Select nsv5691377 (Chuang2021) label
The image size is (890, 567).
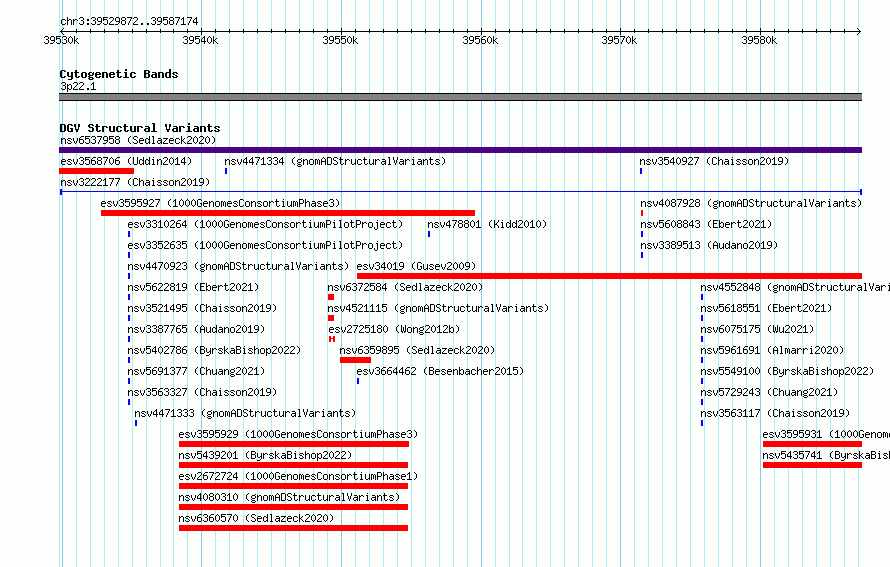coord(196,371)
